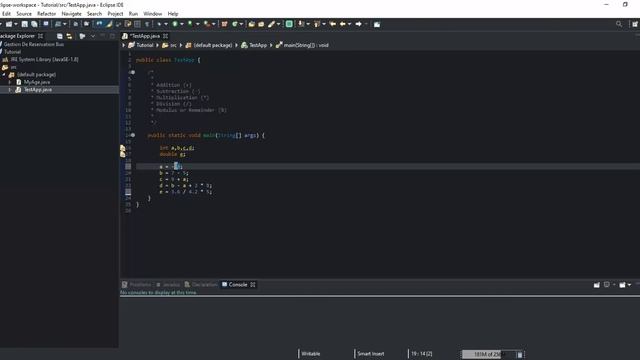Click the Pin Editor icon after Forward arrow
The width and height of the screenshot is (640, 360).
[377, 24]
